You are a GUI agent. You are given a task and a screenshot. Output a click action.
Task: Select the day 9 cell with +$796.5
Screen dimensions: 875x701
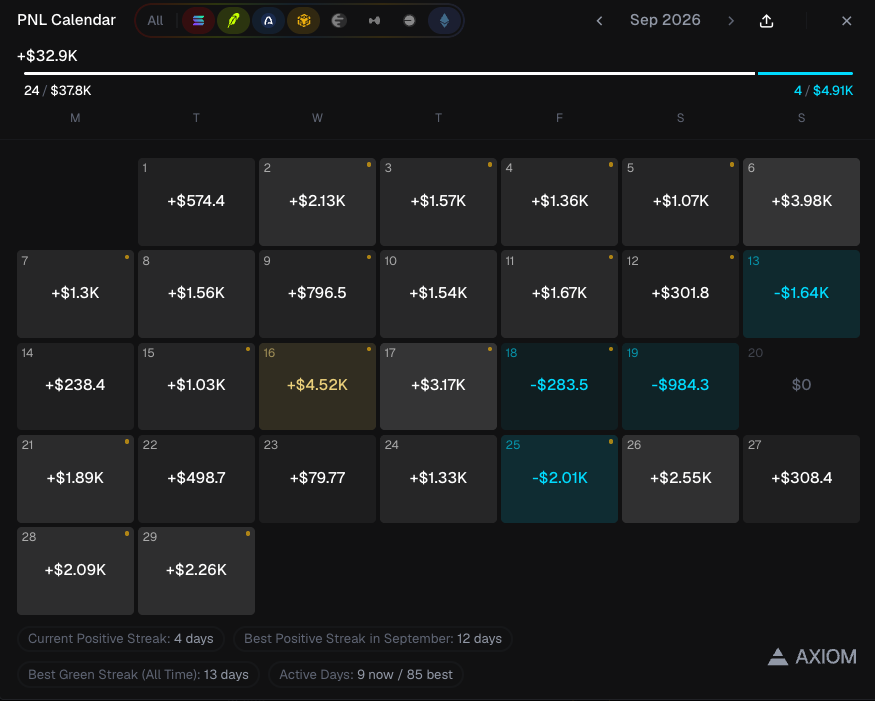click(x=318, y=294)
